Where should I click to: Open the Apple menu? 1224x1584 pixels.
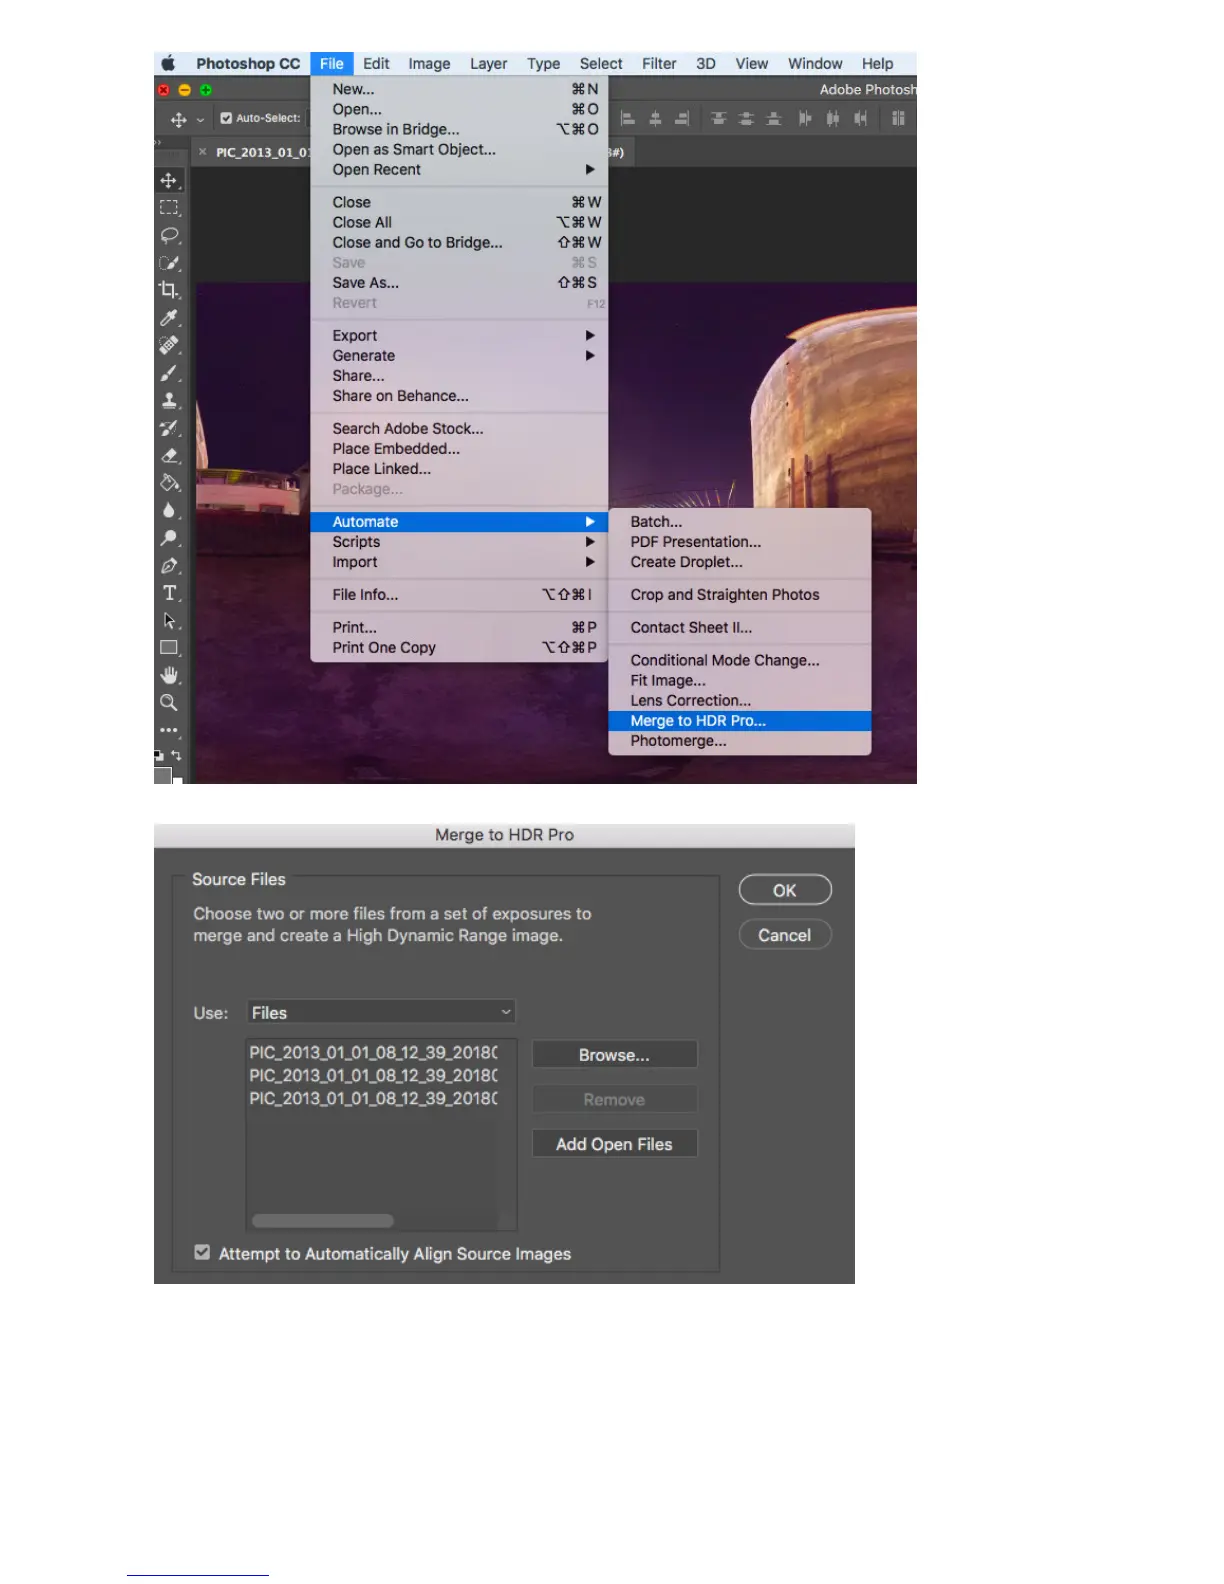pyautogui.click(x=168, y=63)
